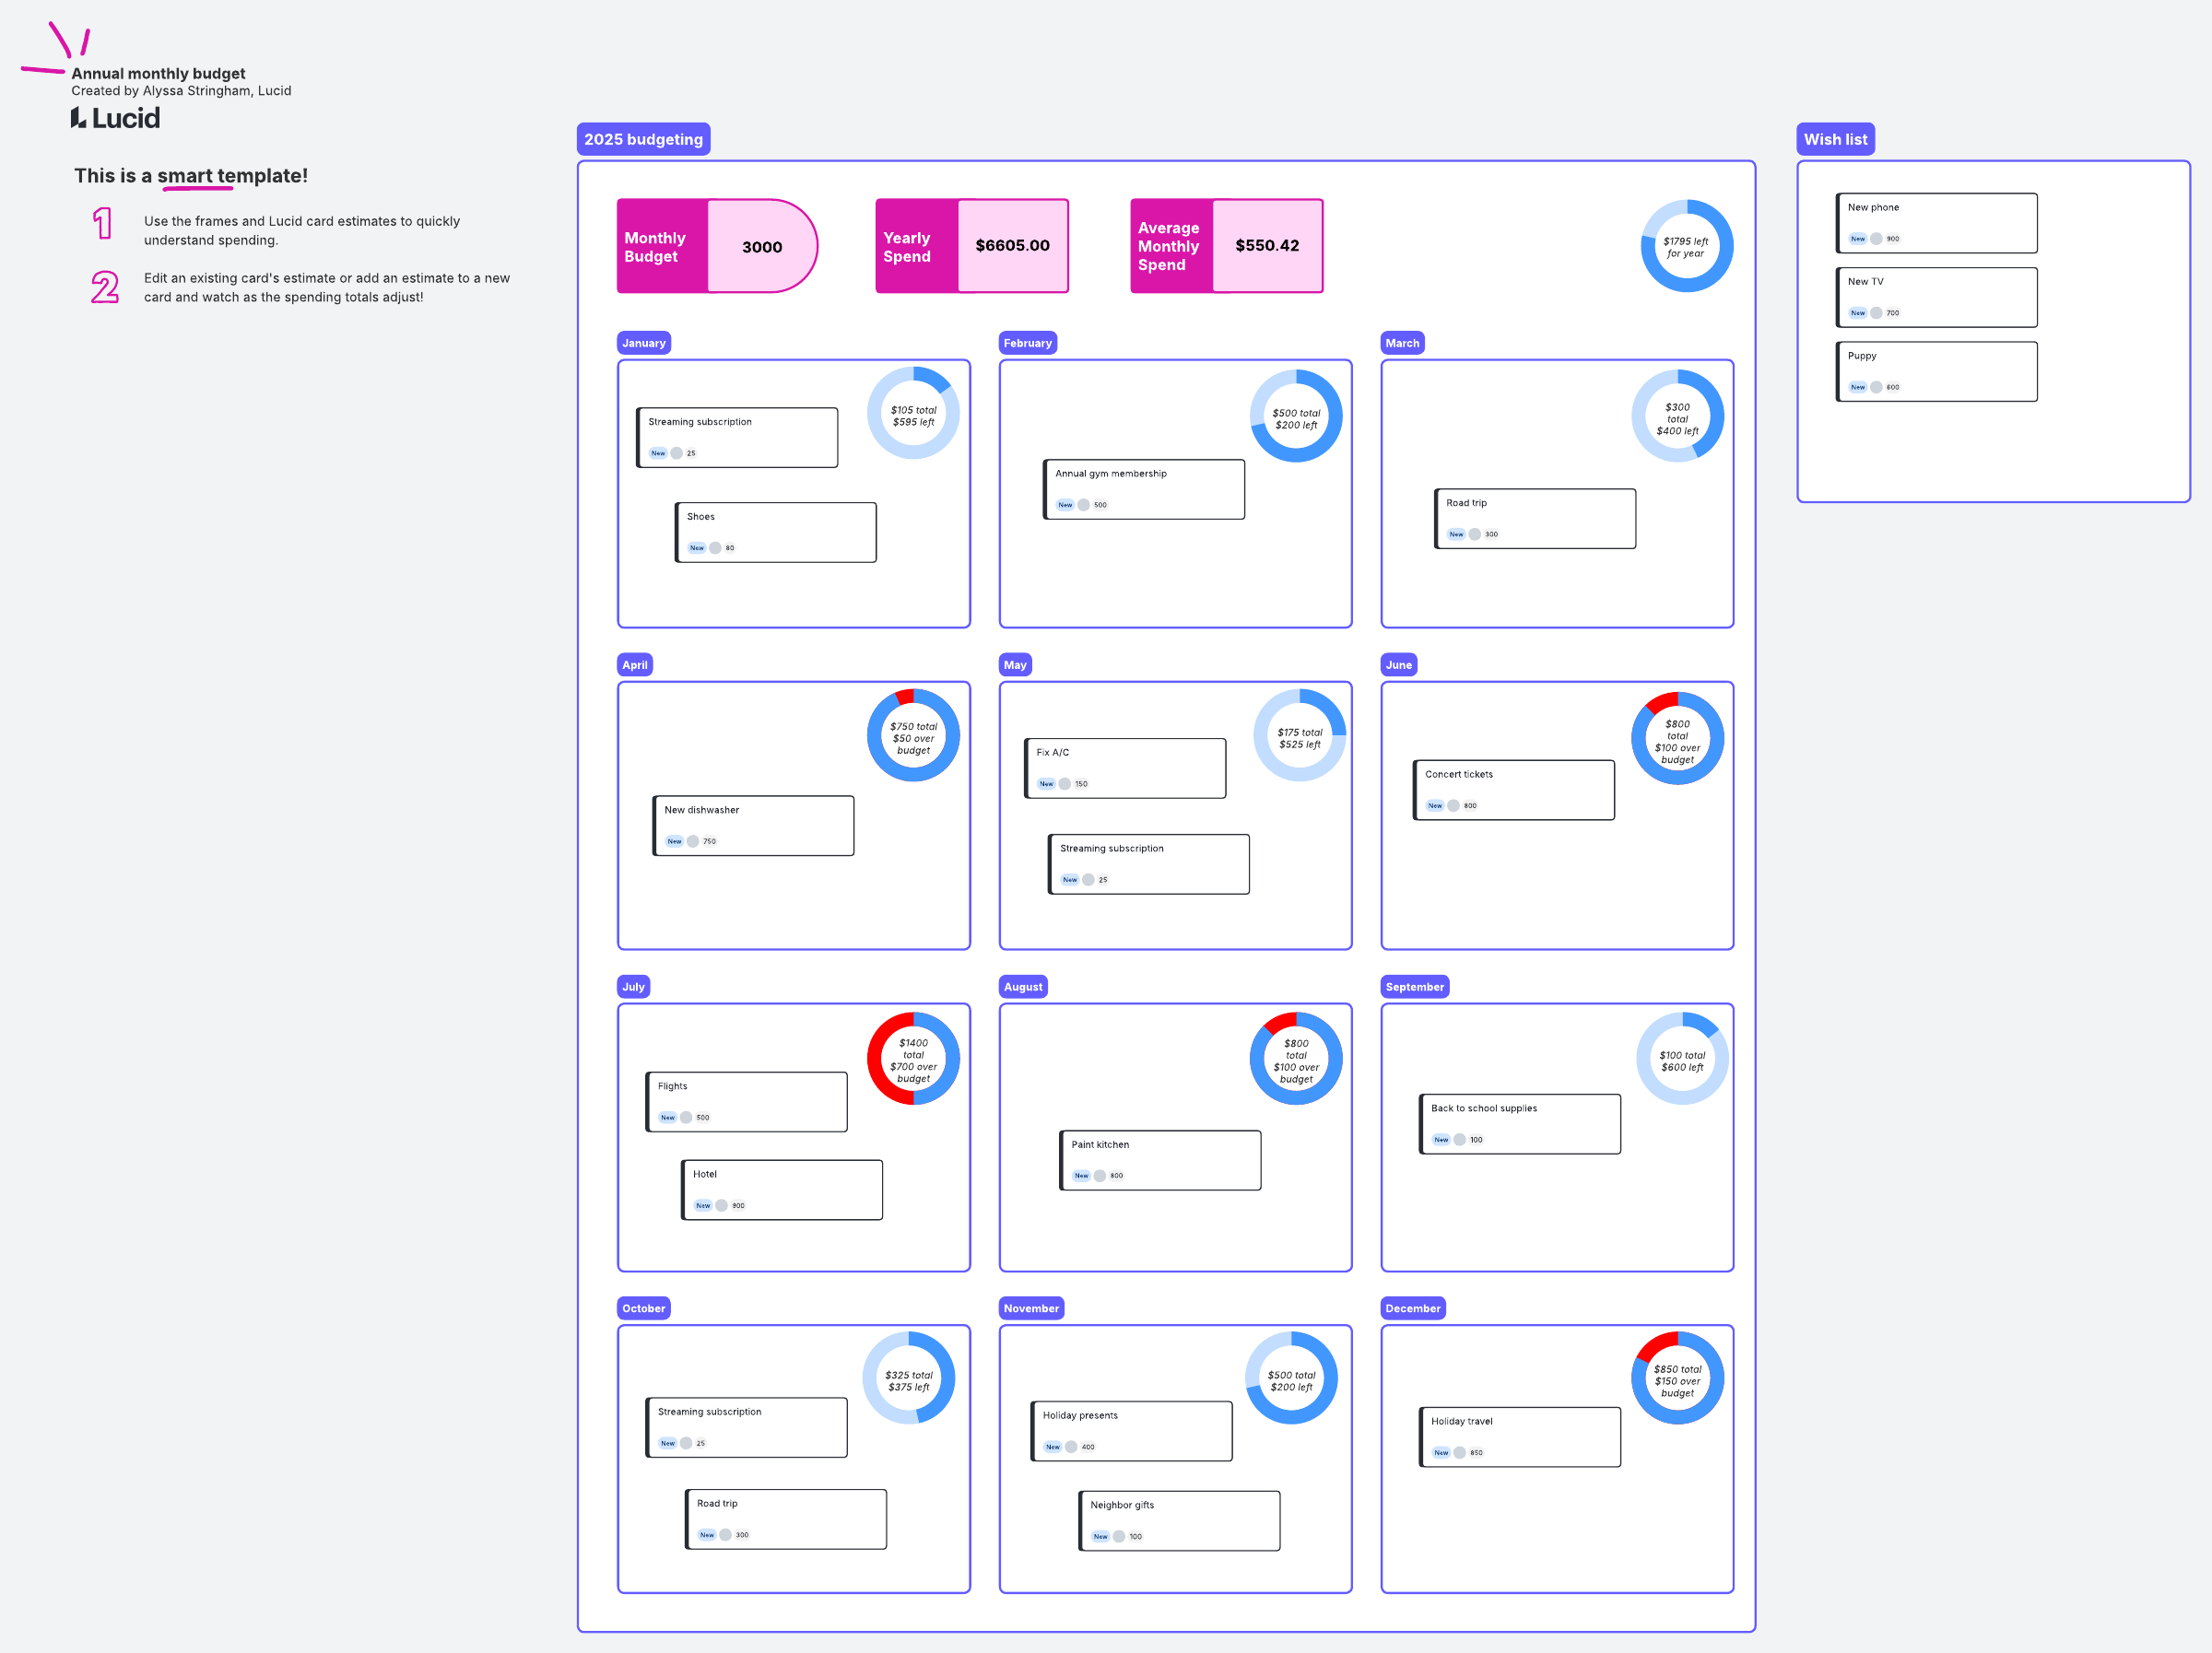The image size is (2212, 1653).
Task: Select the 2025 budgeting frame label
Action: click(x=643, y=140)
